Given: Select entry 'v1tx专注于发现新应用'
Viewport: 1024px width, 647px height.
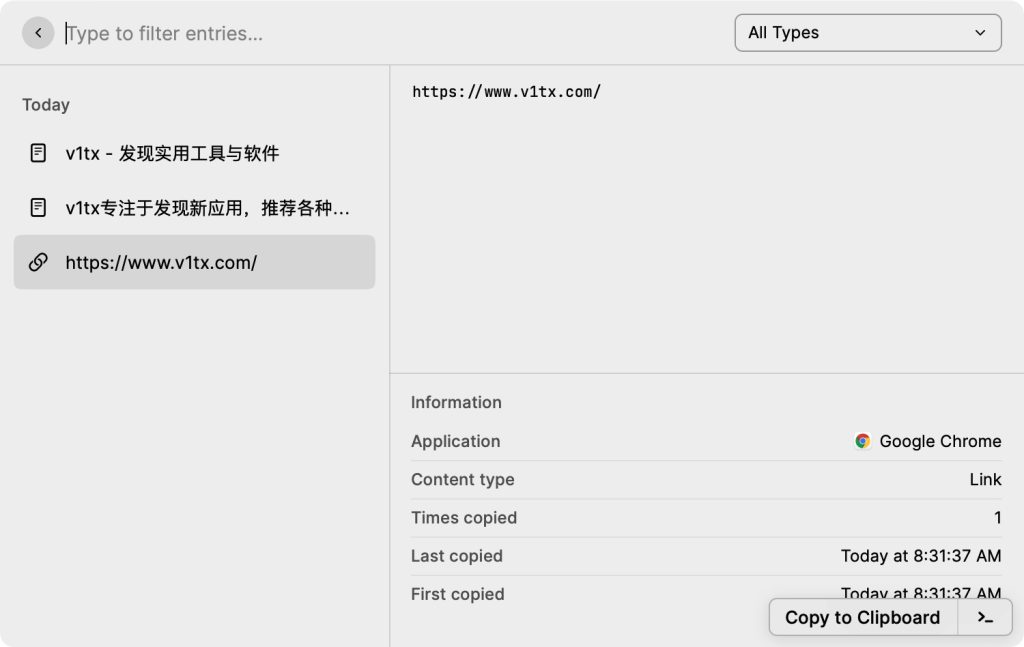Looking at the screenshot, I should (x=194, y=208).
